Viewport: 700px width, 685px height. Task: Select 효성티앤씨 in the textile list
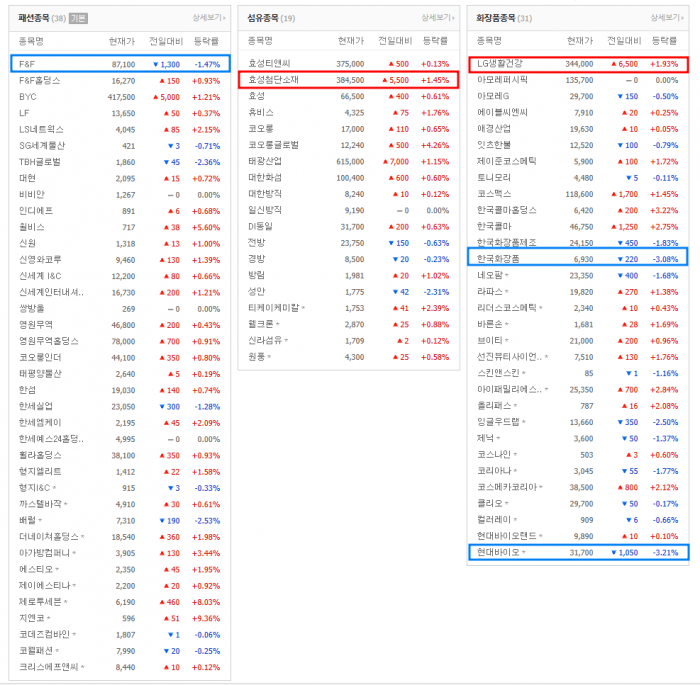(x=269, y=64)
